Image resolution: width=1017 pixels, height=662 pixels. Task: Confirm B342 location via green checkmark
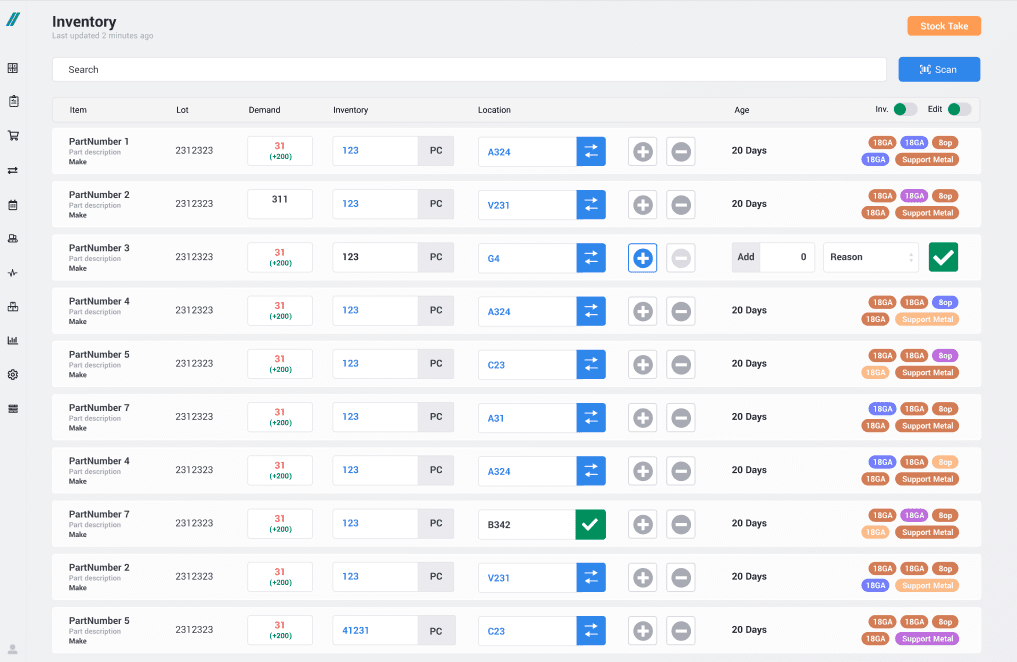click(590, 523)
